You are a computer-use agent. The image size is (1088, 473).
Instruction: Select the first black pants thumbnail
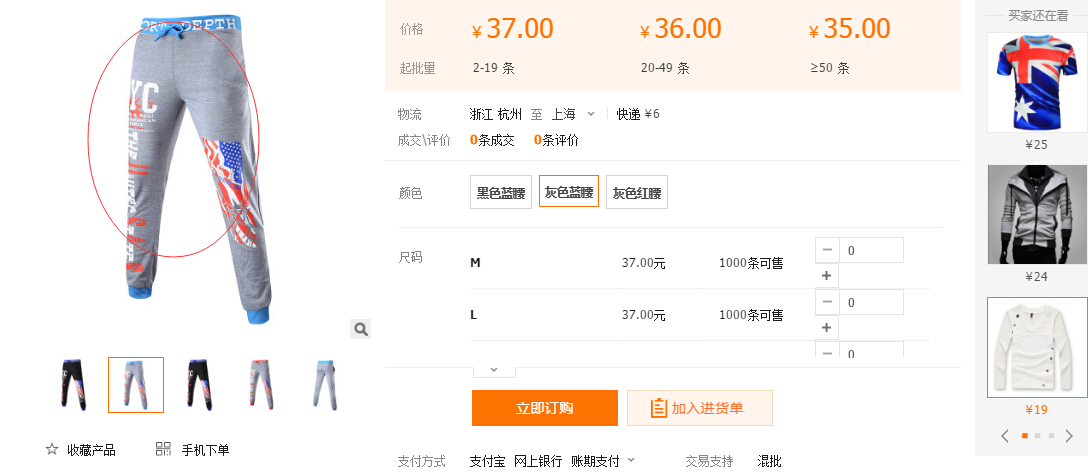pos(74,385)
